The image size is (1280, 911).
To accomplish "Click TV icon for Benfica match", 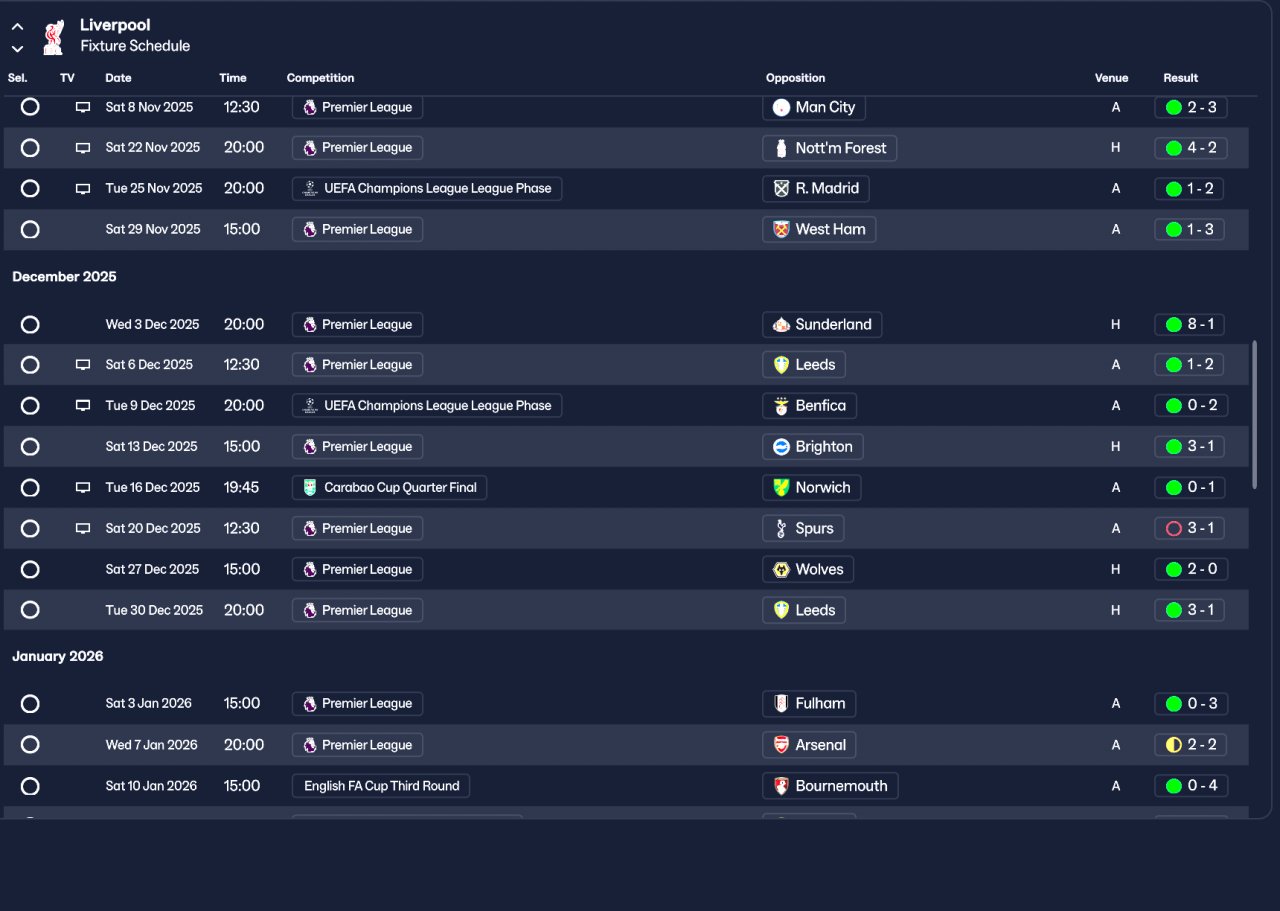I will [83, 406].
